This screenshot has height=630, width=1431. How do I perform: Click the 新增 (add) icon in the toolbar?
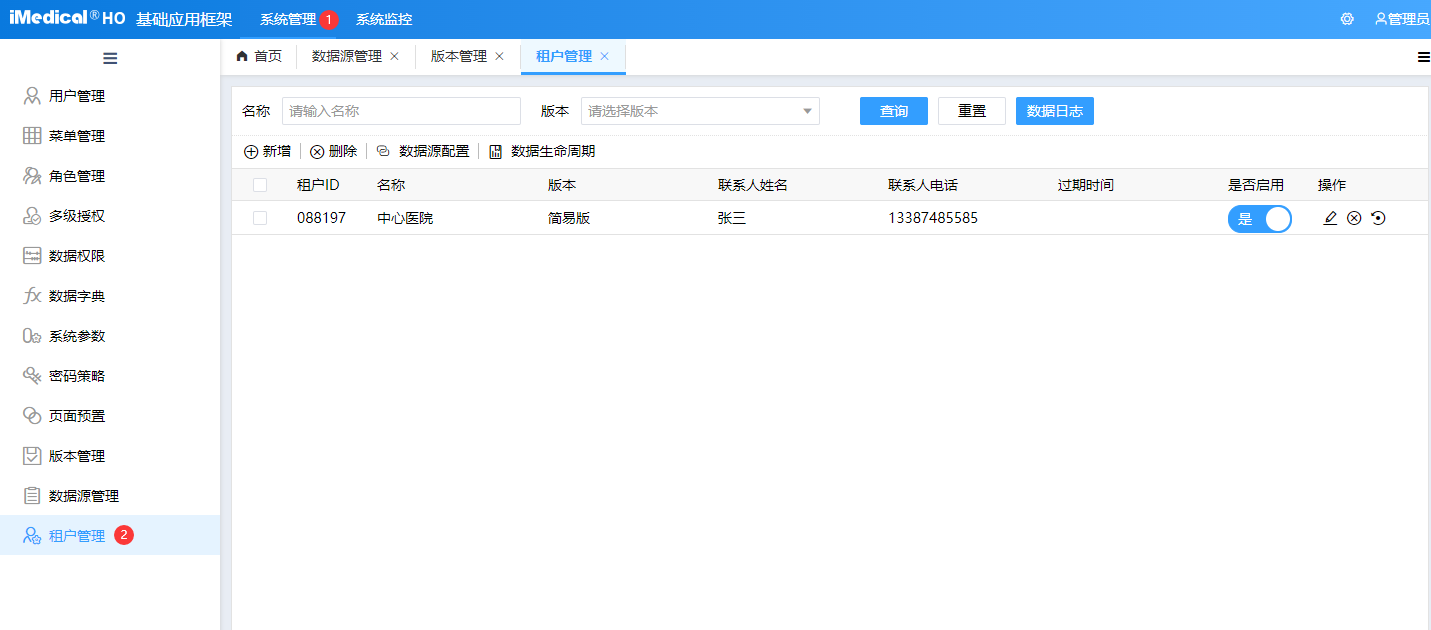pyautogui.click(x=250, y=151)
